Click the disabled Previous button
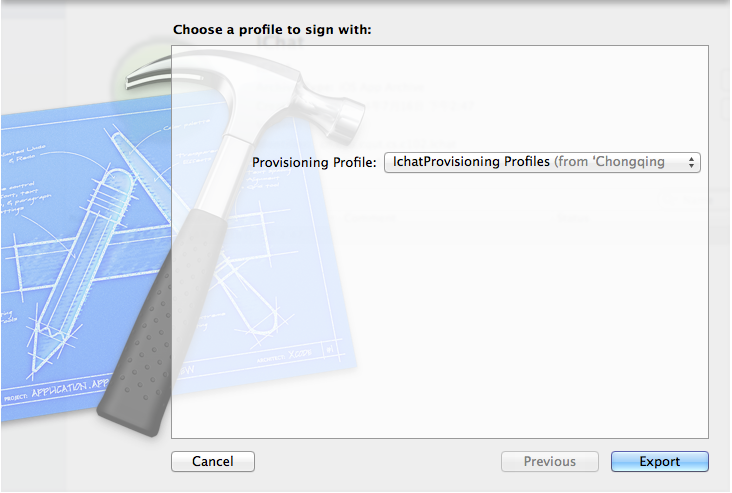The width and height of the screenshot is (732, 493). (549, 461)
